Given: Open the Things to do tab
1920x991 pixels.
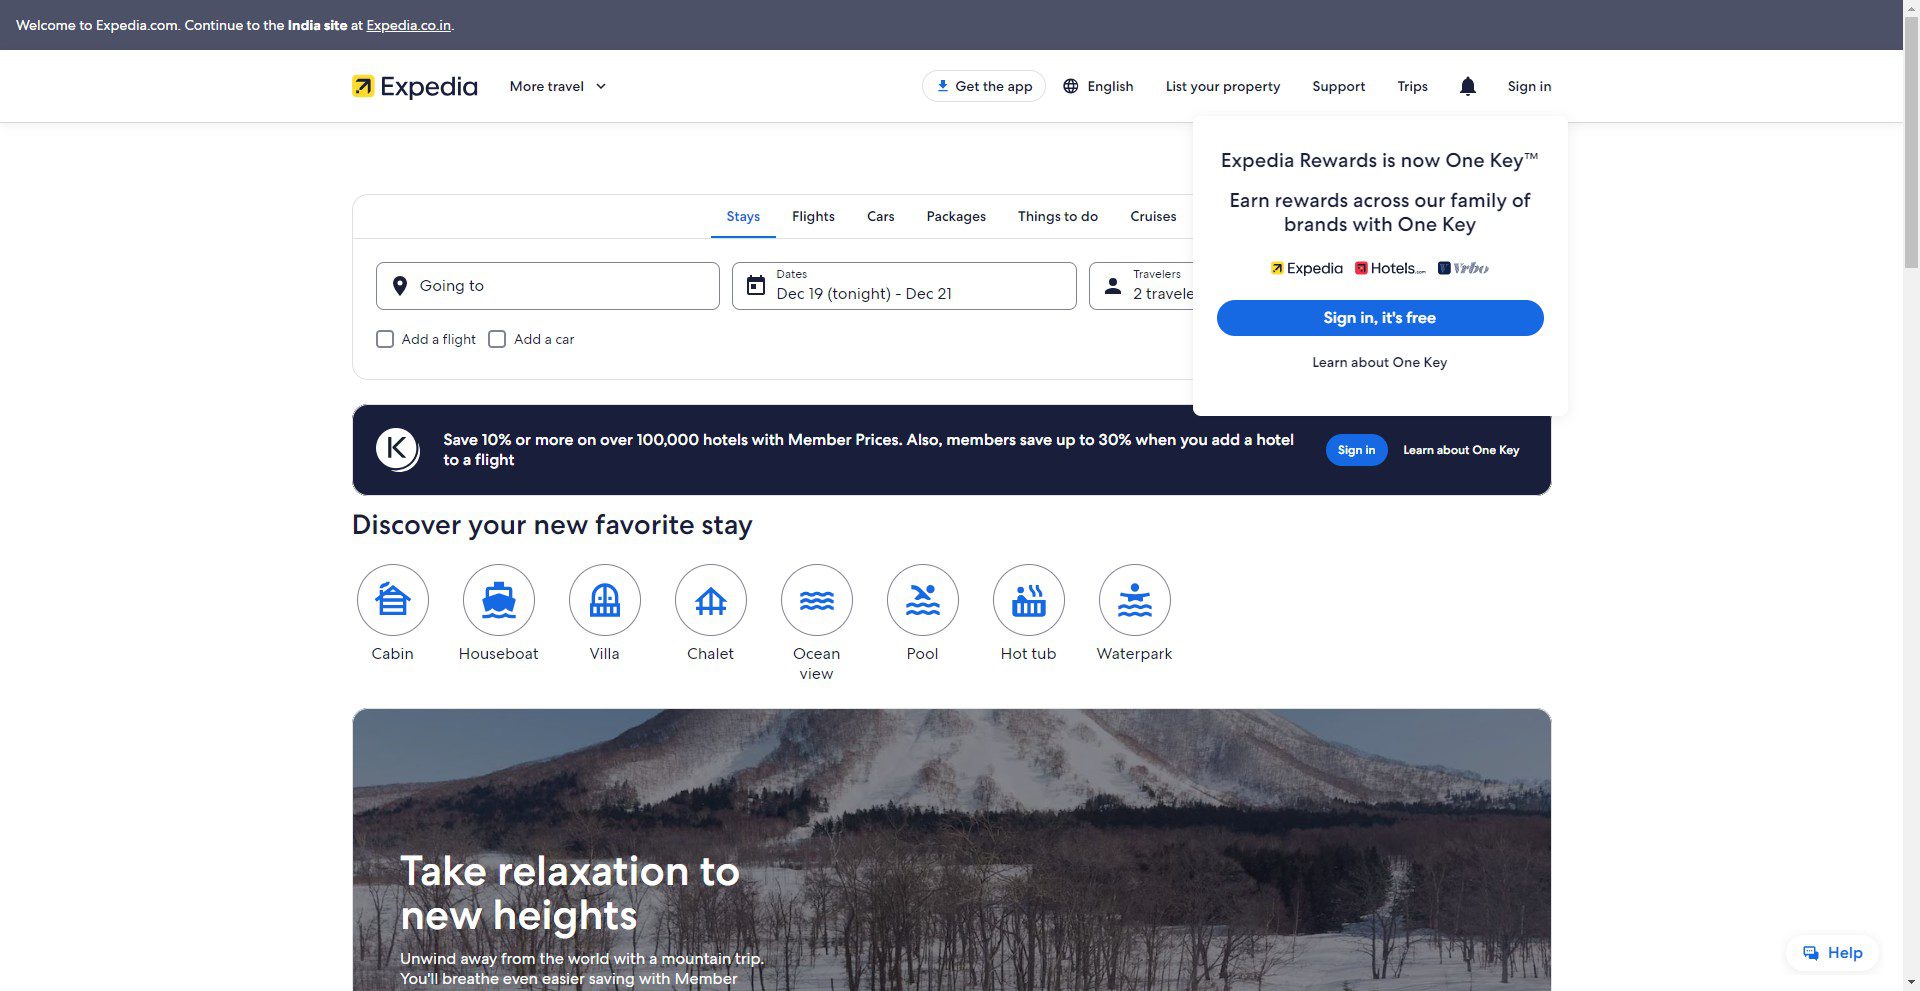Looking at the screenshot, I should pos(1057,216).
